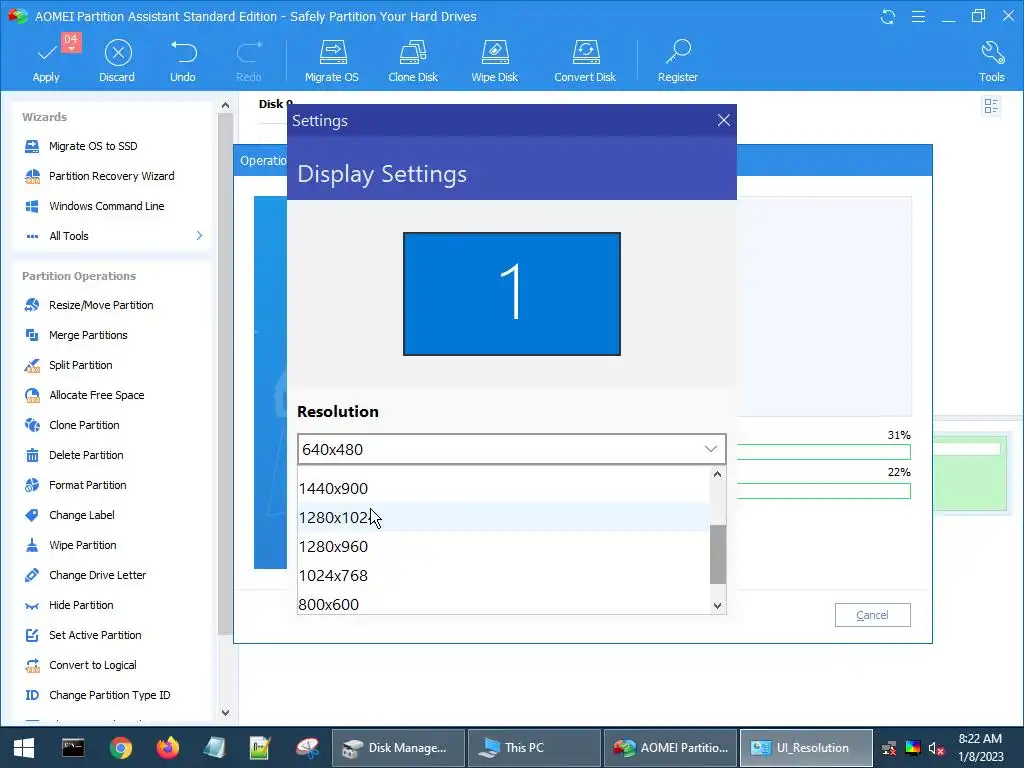Toggle disk view layout icon
The image size is (1024, 768).
991,106
